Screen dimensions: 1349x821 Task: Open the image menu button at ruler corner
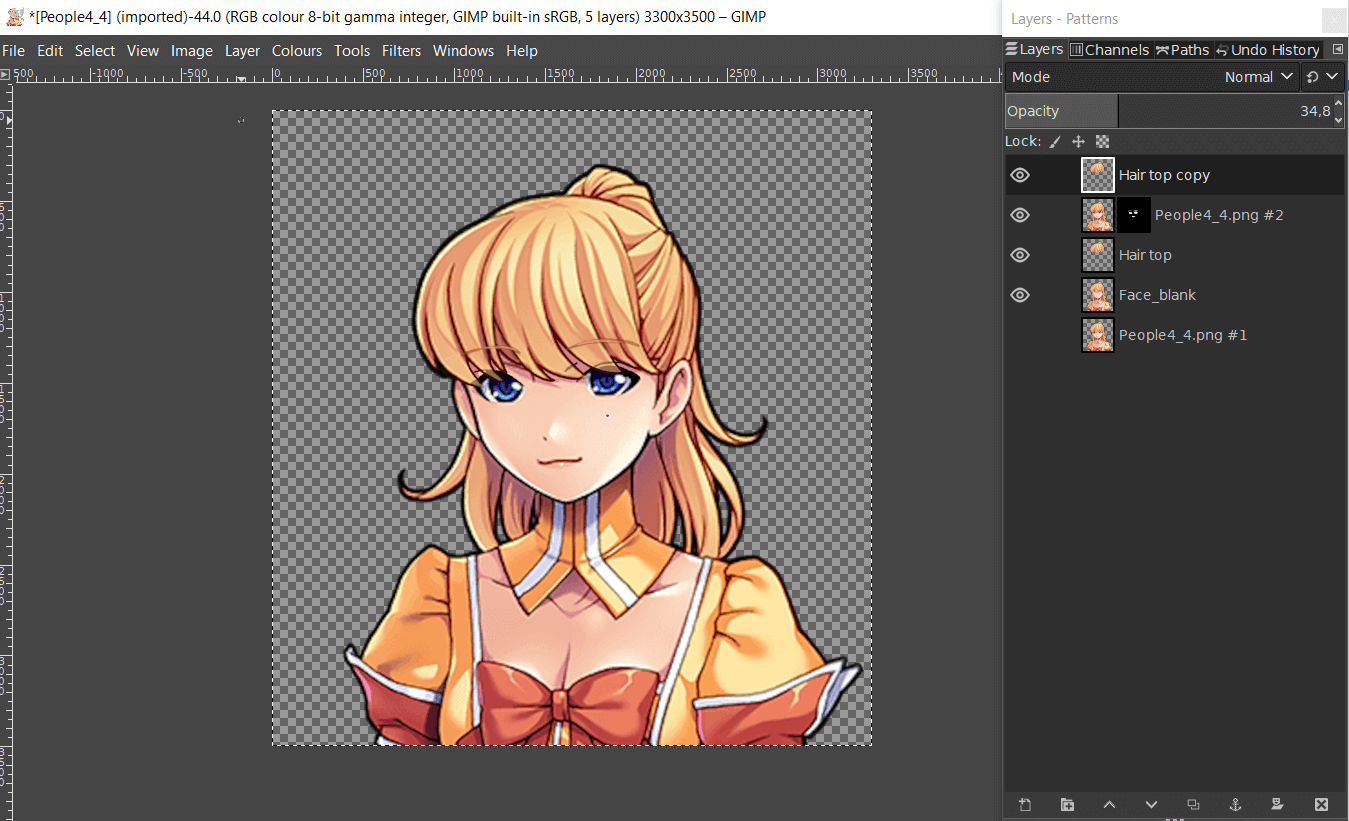pos(6,74)
